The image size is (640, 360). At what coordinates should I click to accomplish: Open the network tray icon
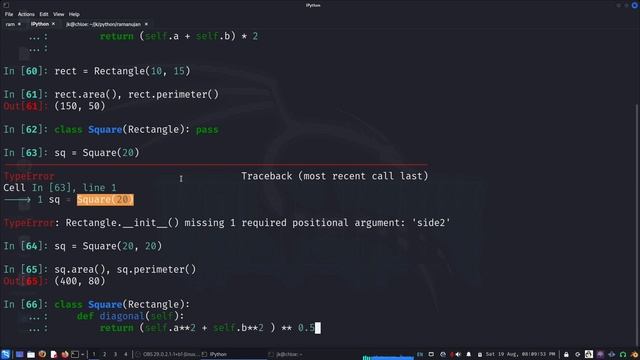(x=443, y=354)
